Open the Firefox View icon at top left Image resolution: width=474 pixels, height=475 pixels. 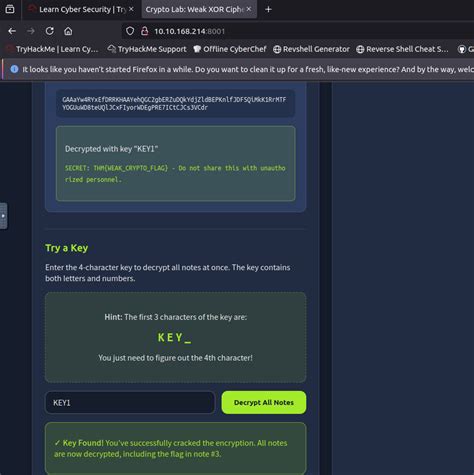pyautogui.click(x=10, y=9)
